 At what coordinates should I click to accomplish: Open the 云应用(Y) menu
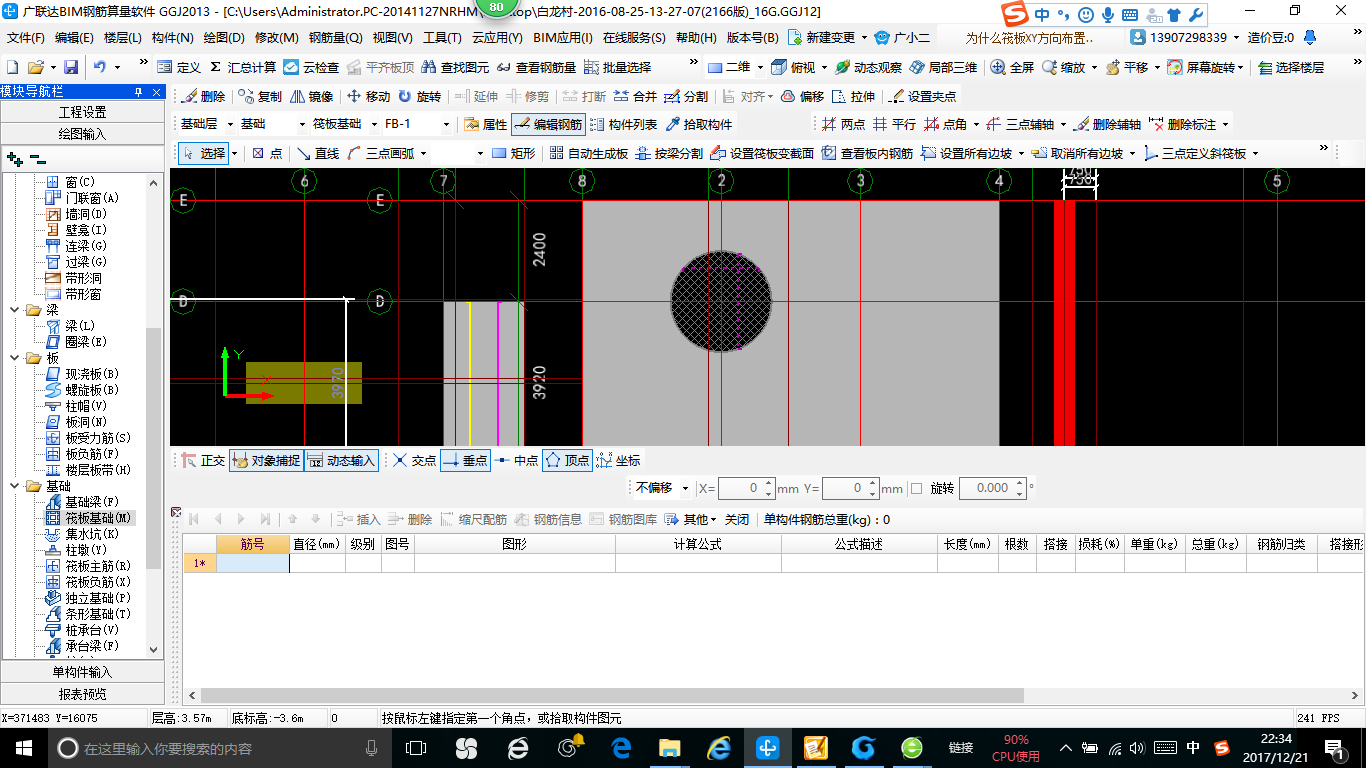[497, 38]
